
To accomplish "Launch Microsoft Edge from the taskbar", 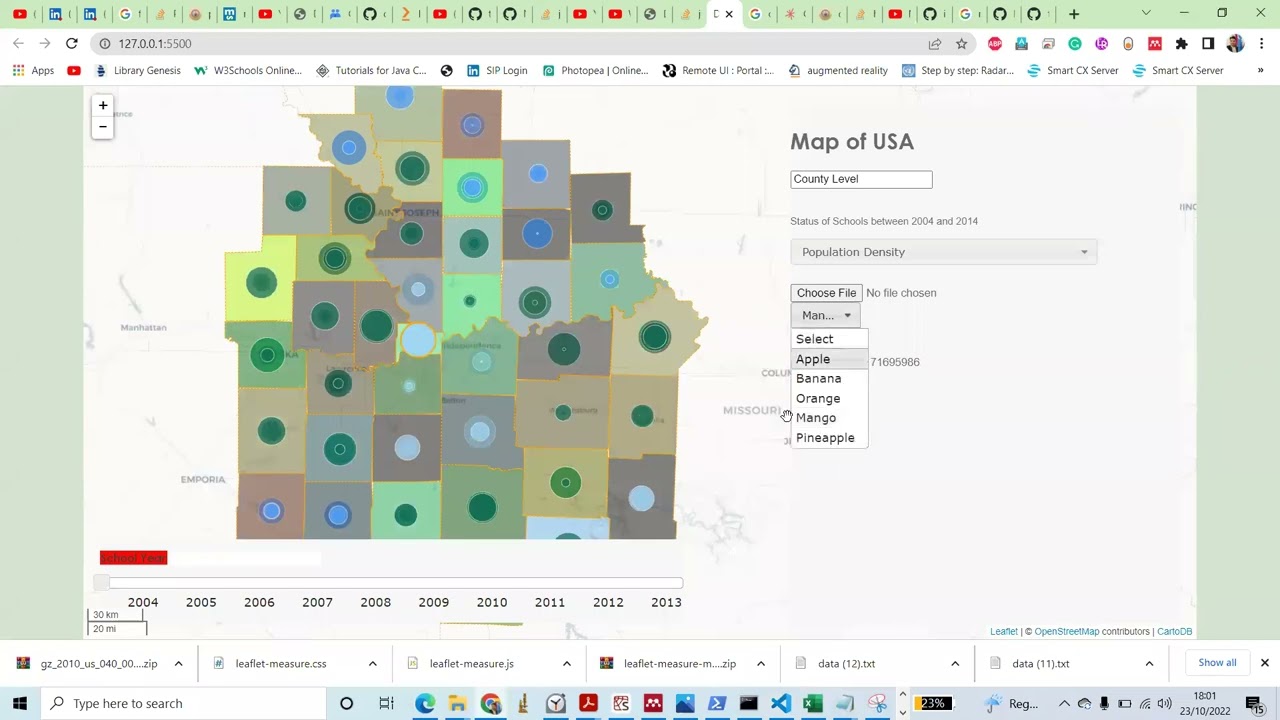I will [425, 704].
